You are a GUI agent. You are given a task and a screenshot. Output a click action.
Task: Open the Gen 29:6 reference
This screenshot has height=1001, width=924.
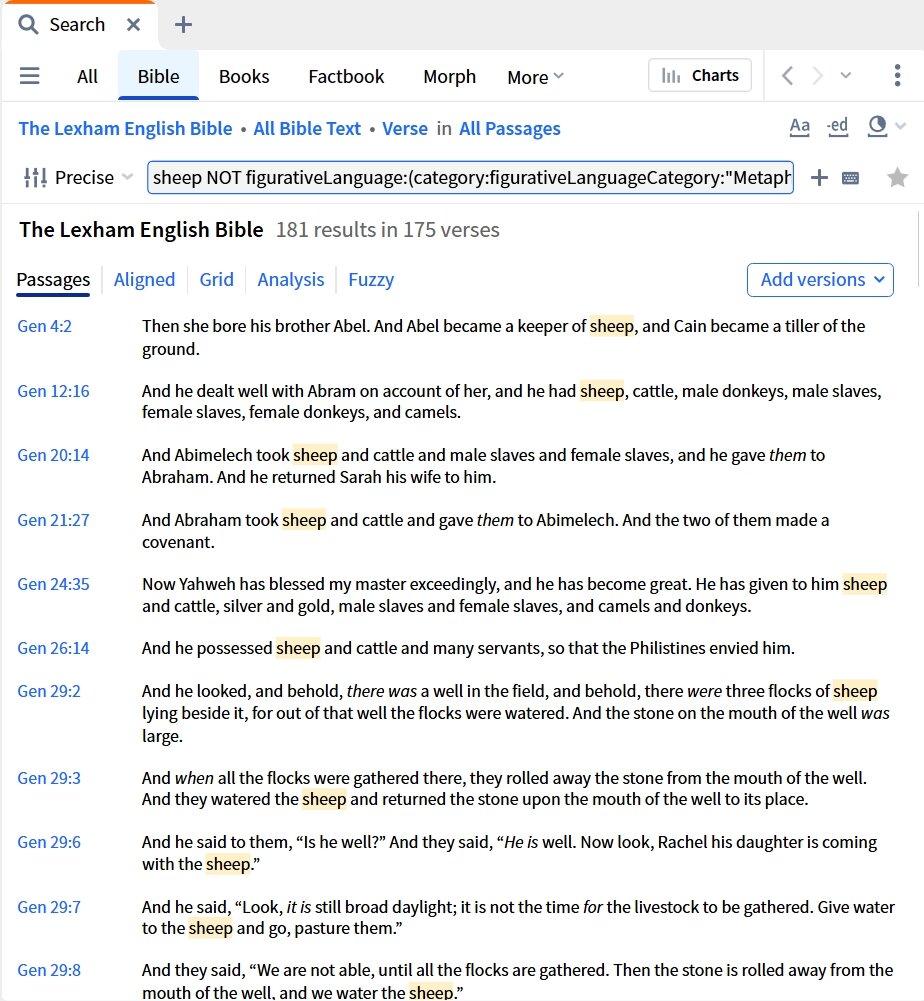49,842
